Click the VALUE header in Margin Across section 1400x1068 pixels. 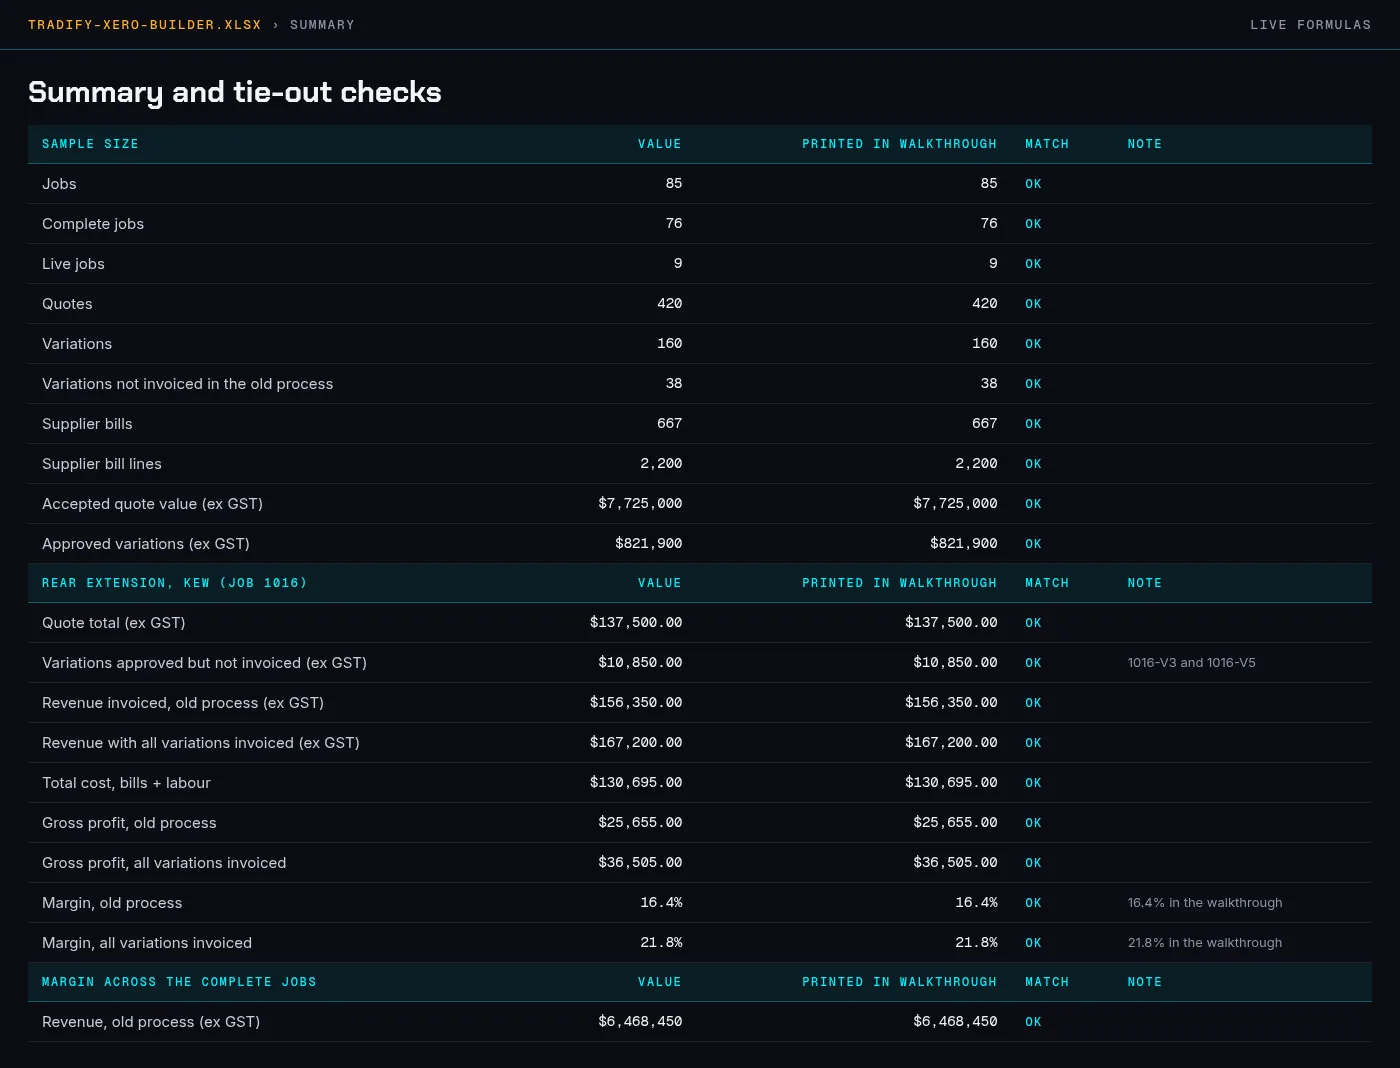660,982
